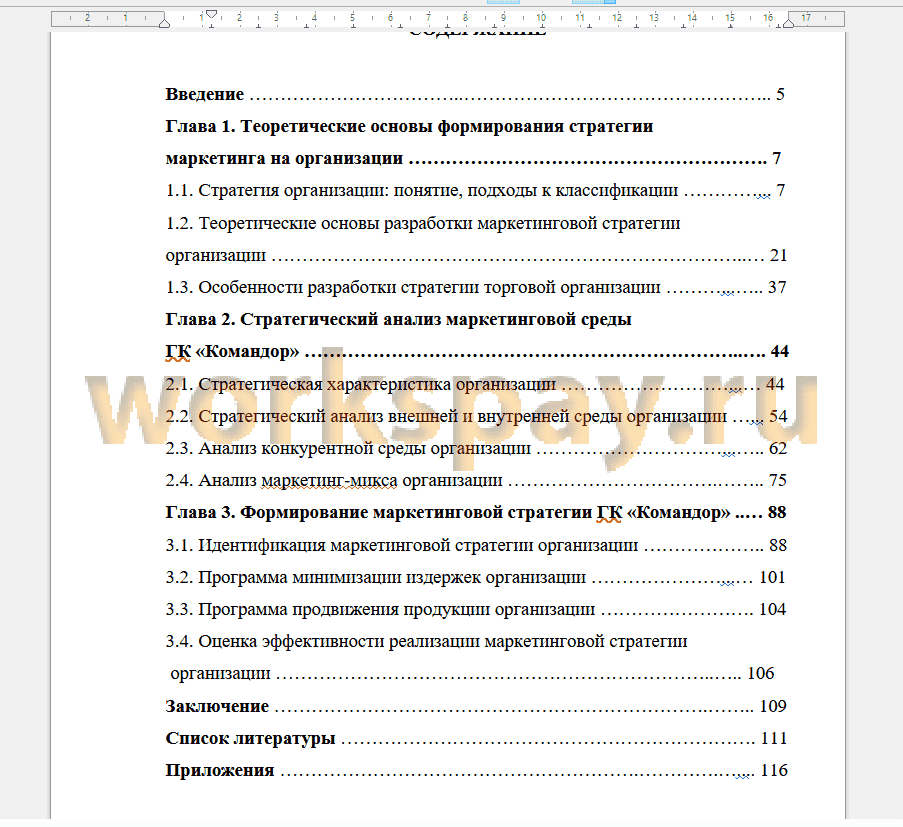Click page number "111"
Screen dimensions: 903x827
pyautogui.click(x=775, y=738)
